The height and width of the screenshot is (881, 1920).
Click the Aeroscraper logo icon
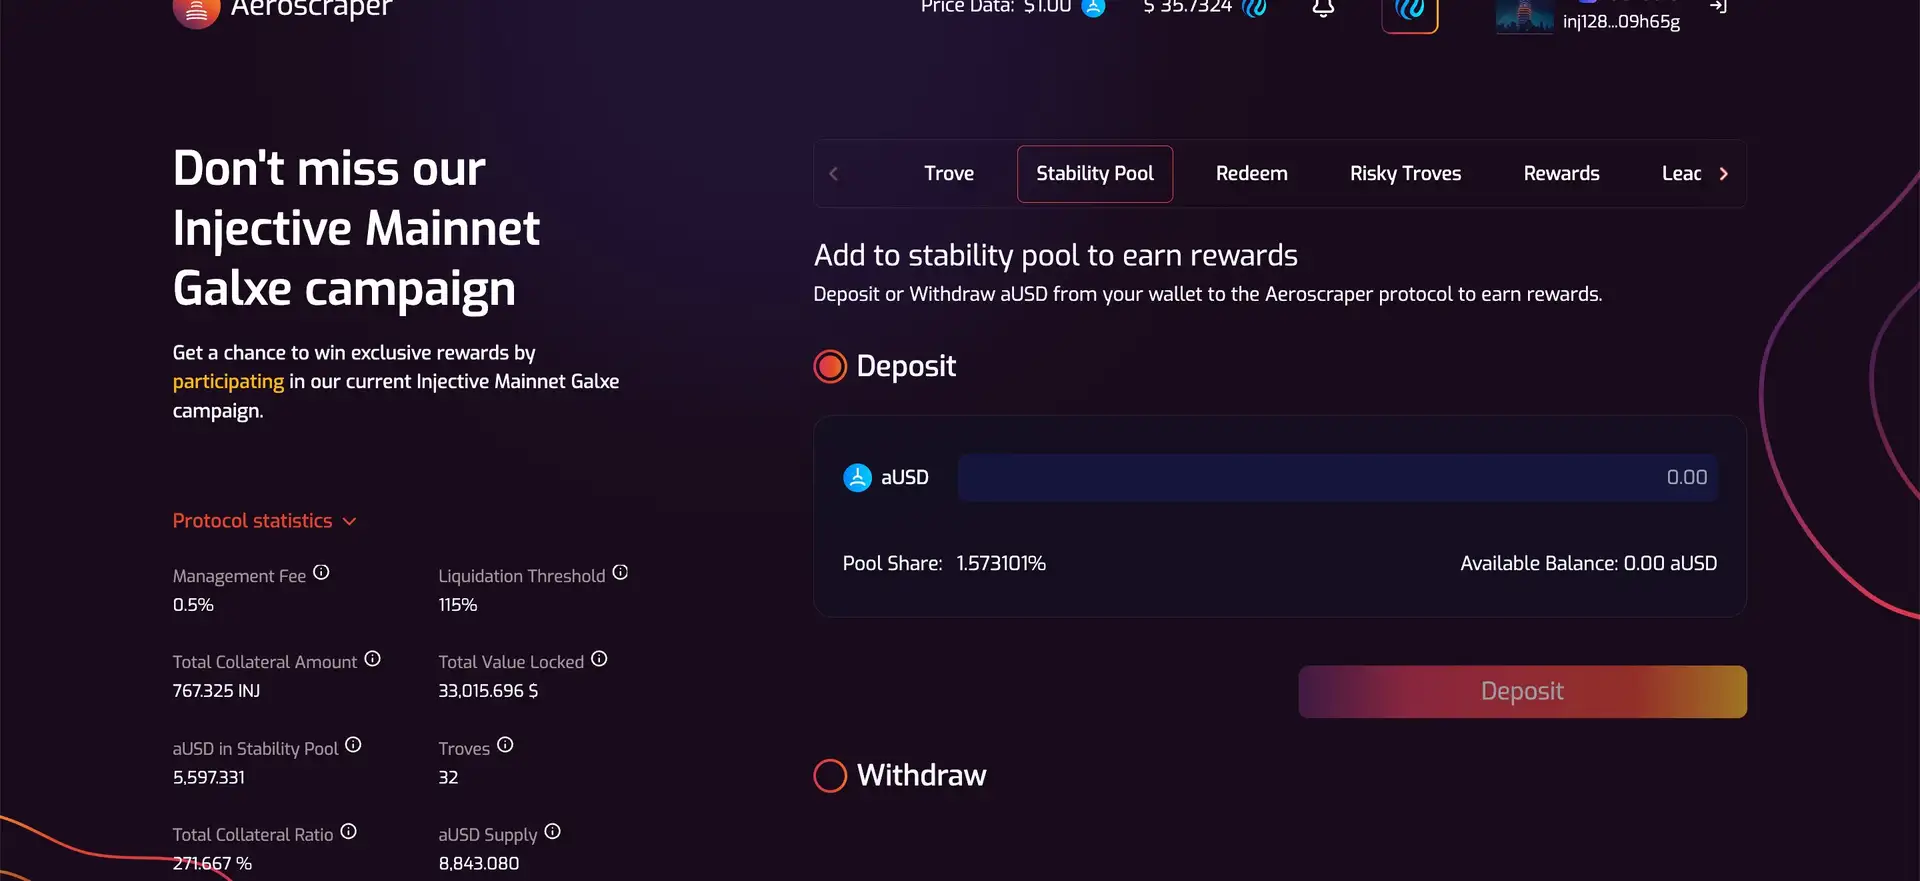196,13
